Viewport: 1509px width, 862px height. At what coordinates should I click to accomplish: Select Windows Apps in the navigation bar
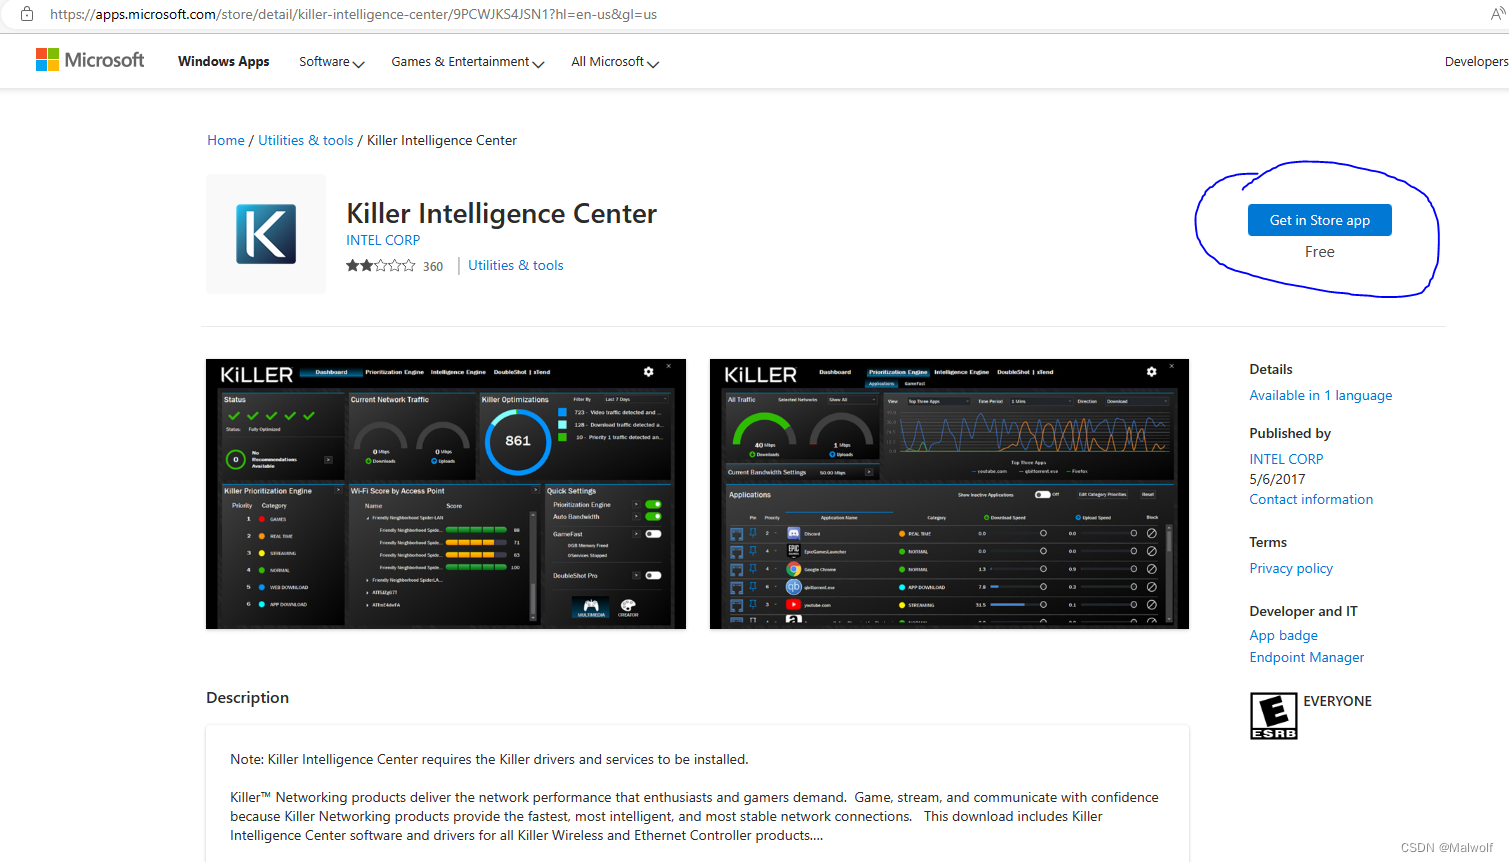click(224, 62)
